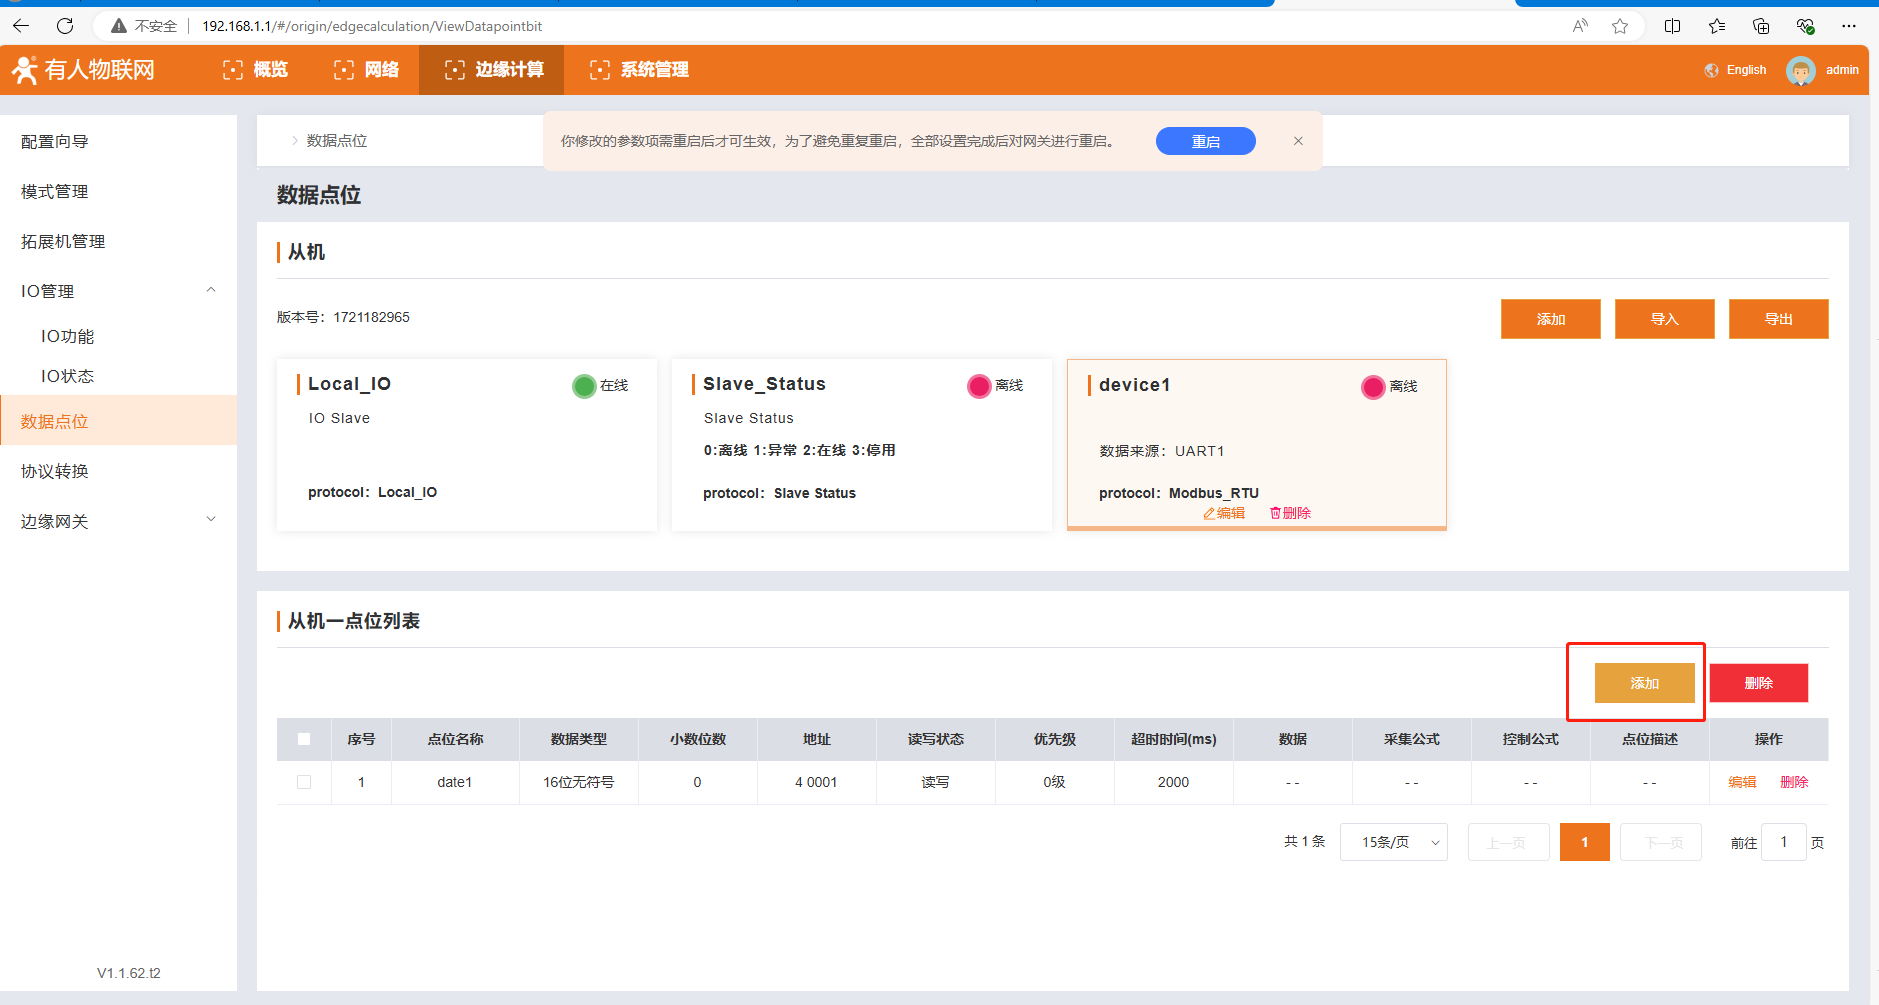Check the checkbox for row date1
Image resolution: width=1879 pixels, height=1005 pixels.
coord(304,782)
